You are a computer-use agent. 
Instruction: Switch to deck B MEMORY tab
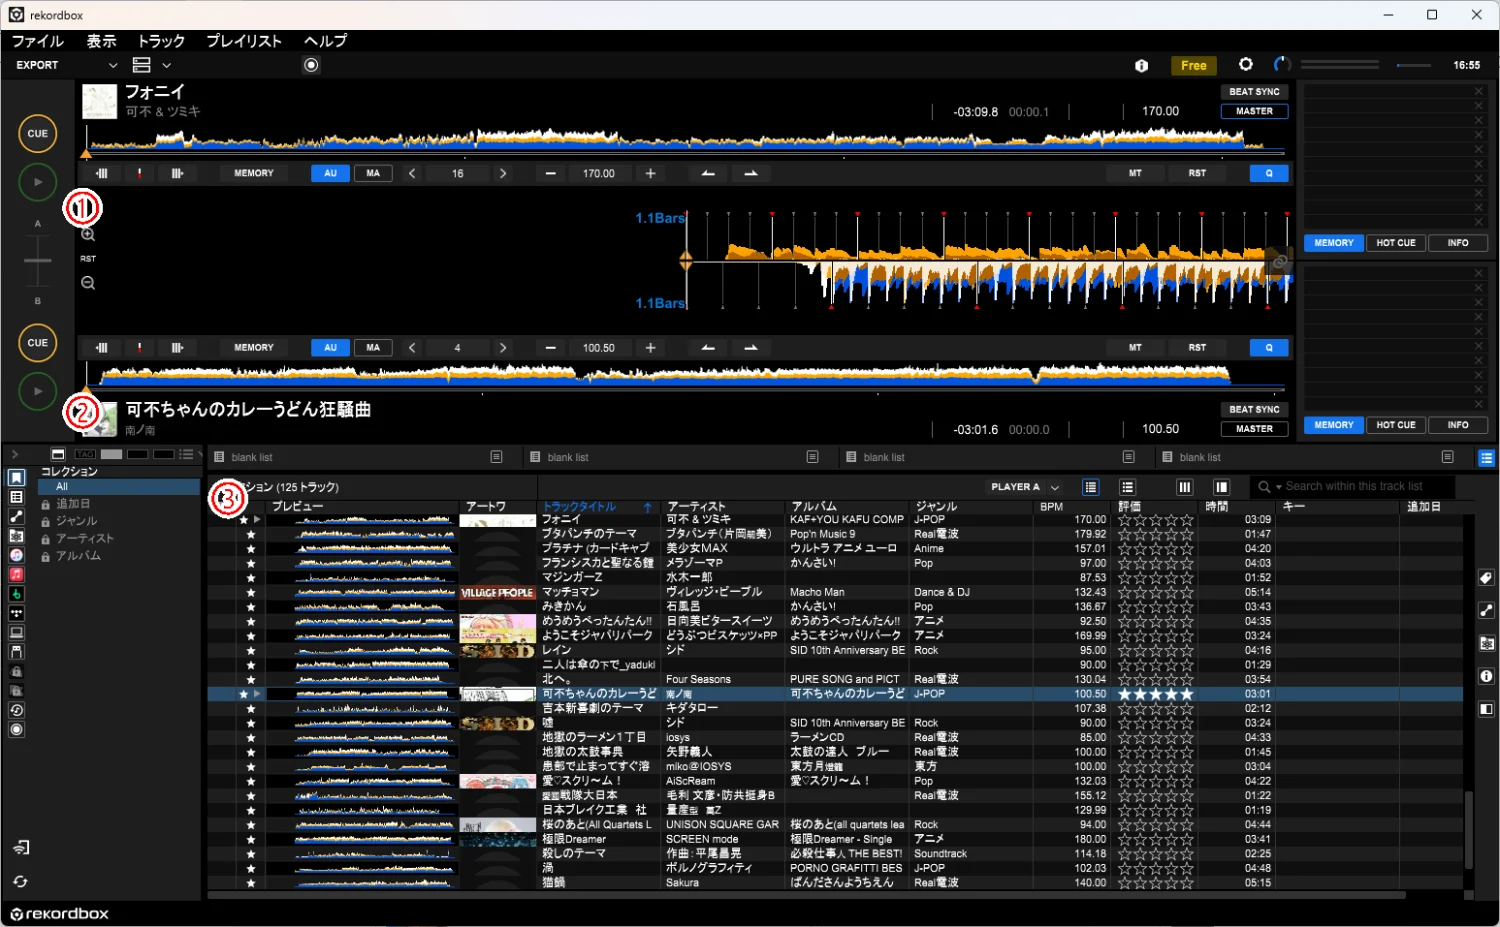[x=1334, y=425]
